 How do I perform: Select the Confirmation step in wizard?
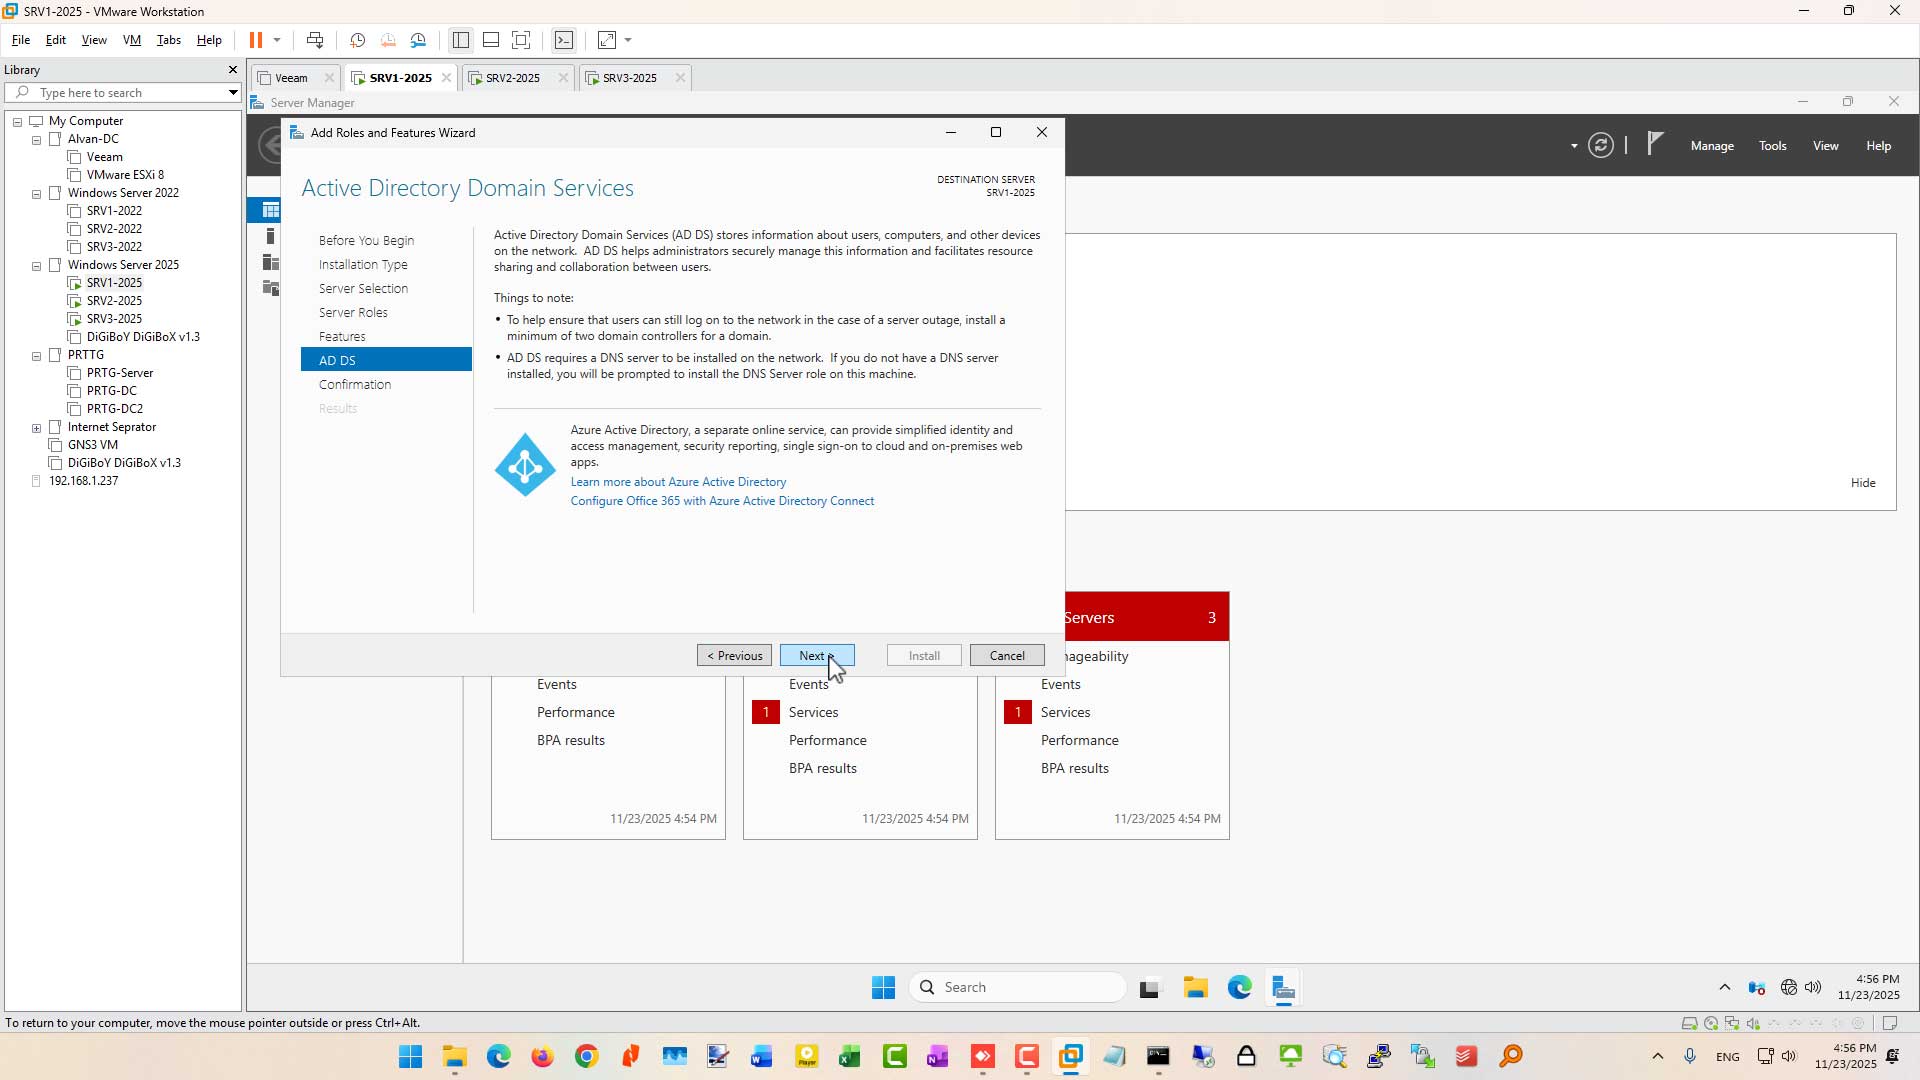pyautogui.click(x=355, y=385)
